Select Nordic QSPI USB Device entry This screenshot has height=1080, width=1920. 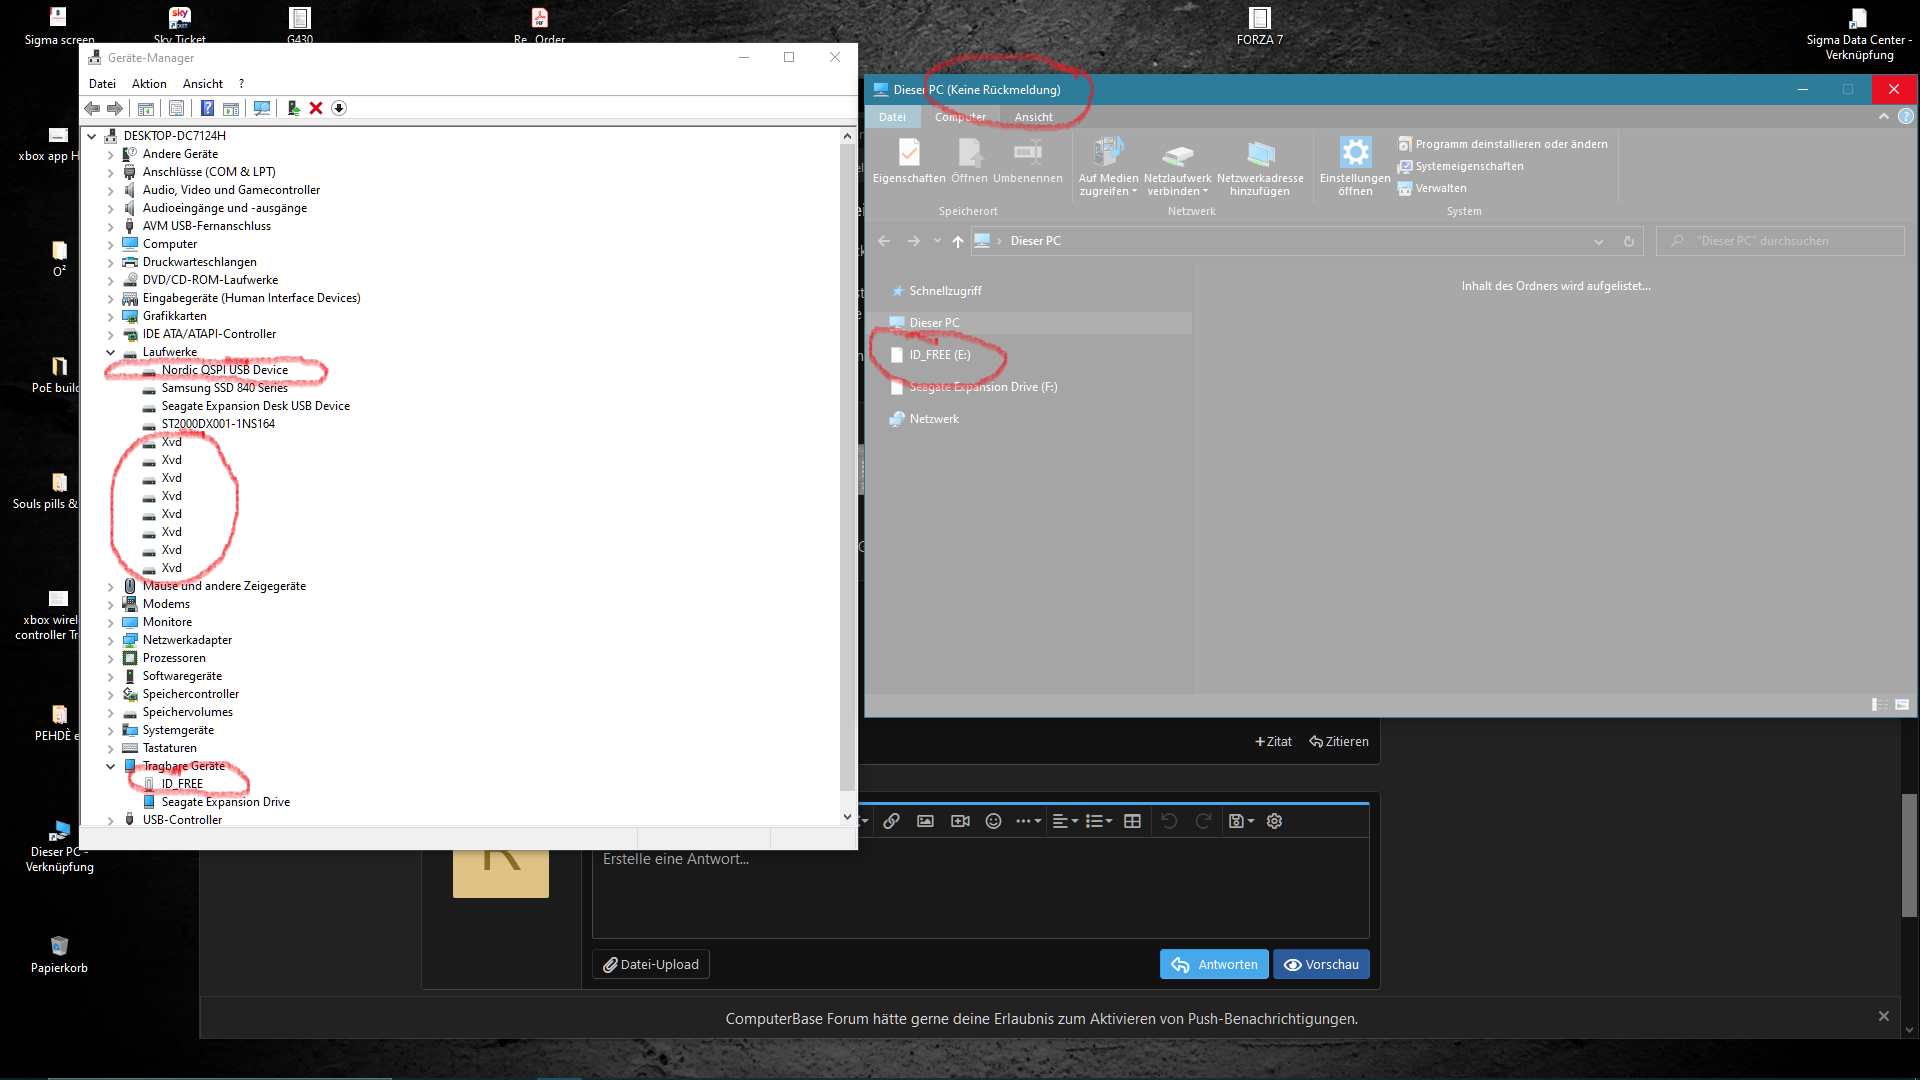click(225, 370)
